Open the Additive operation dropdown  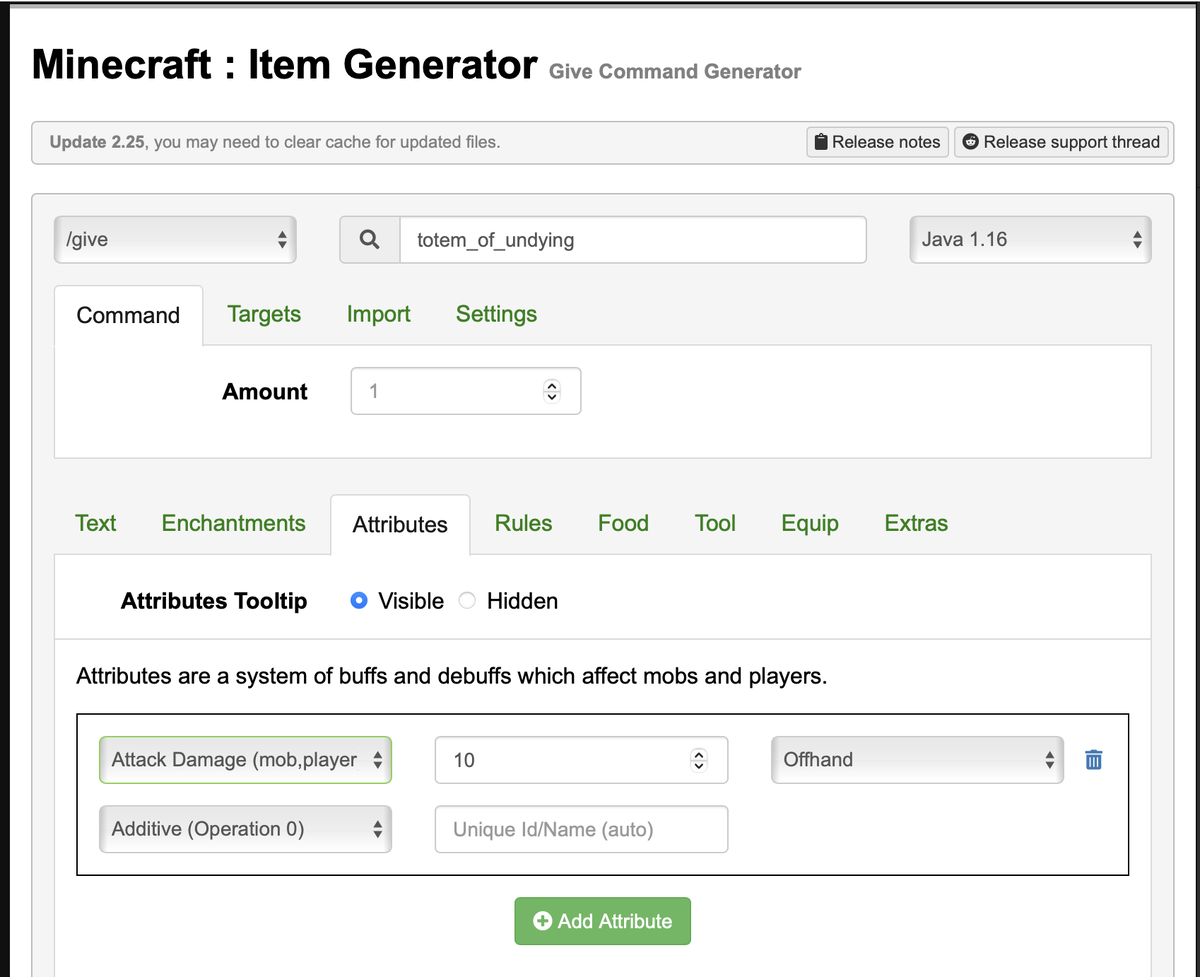(245, 829)
